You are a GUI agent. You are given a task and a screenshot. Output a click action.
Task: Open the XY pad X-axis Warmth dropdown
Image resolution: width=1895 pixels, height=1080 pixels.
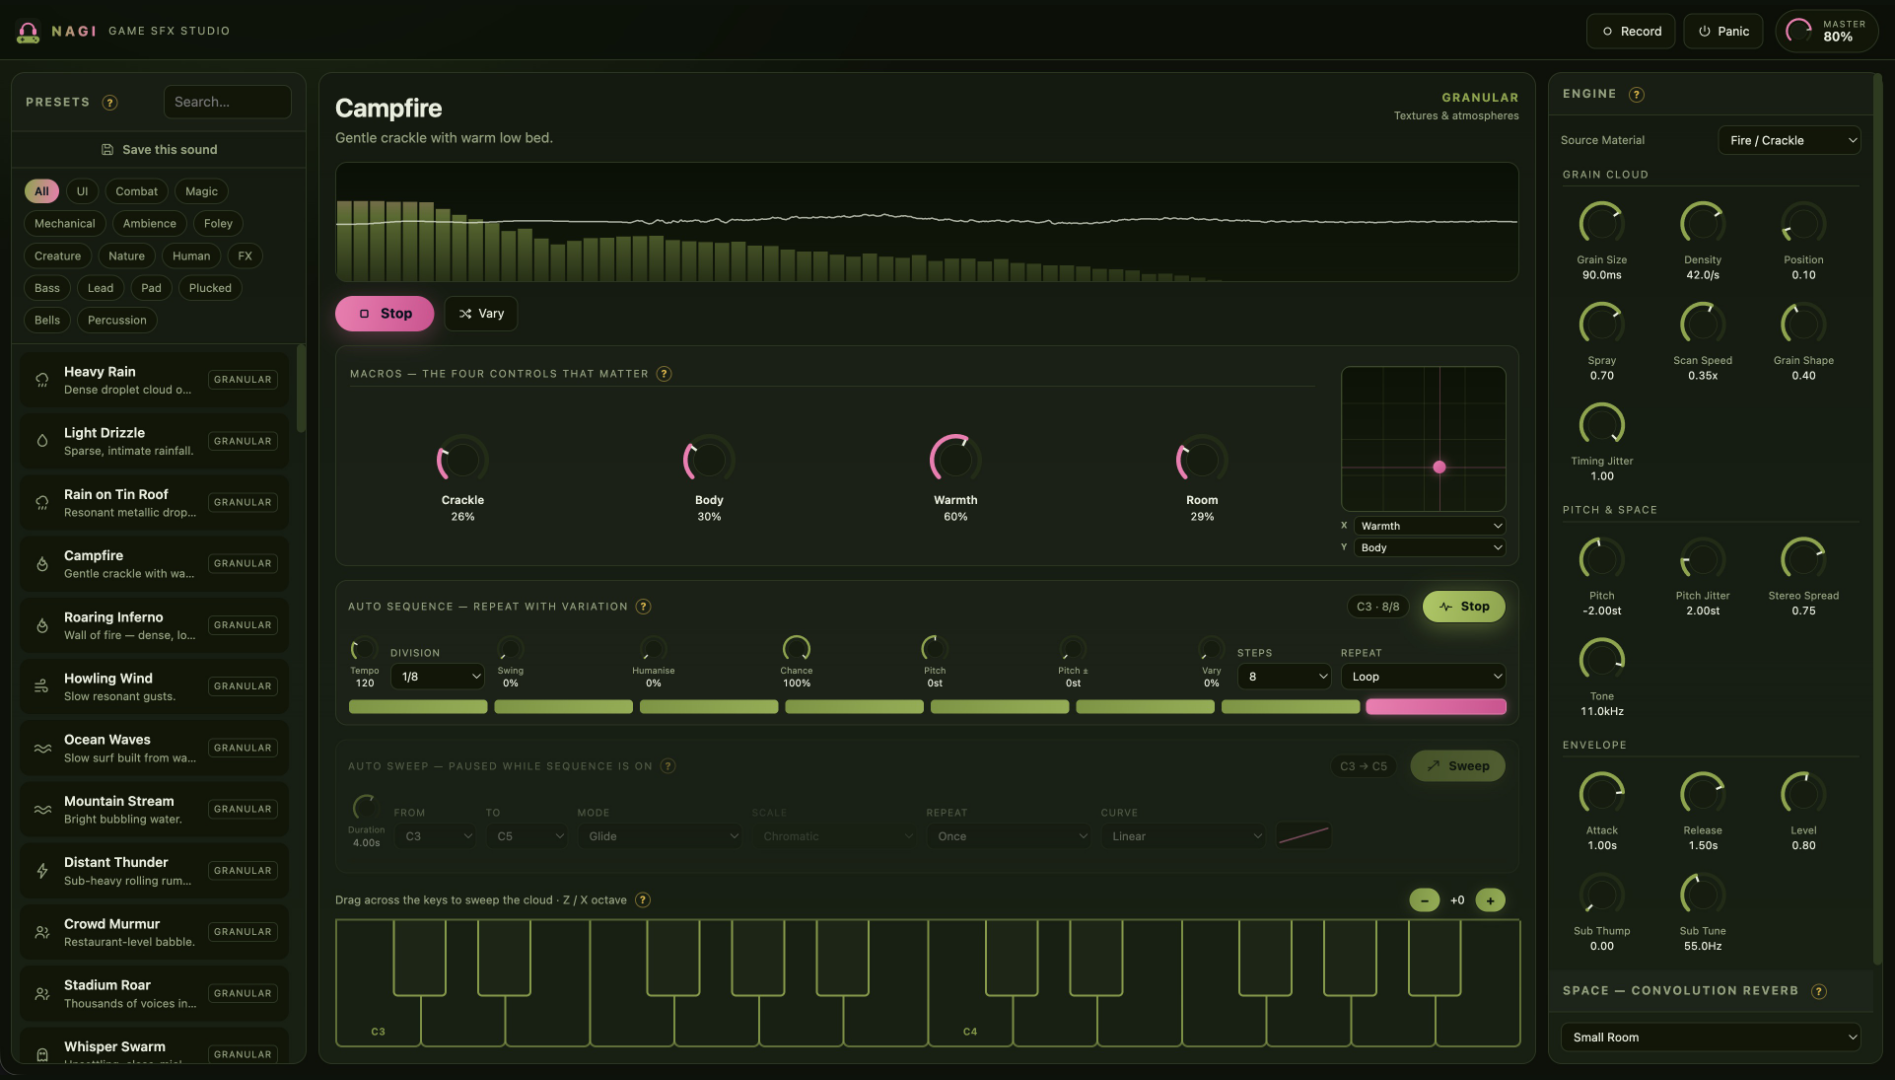[x=1430, y=526]
